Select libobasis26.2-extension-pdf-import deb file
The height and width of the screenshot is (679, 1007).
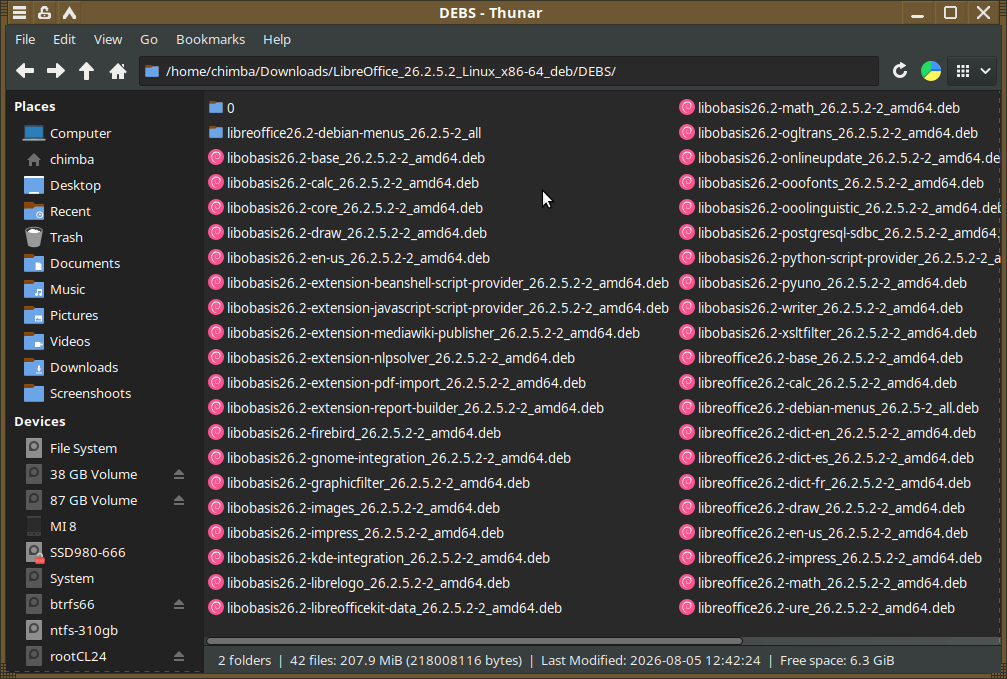(x=397, y=383)
